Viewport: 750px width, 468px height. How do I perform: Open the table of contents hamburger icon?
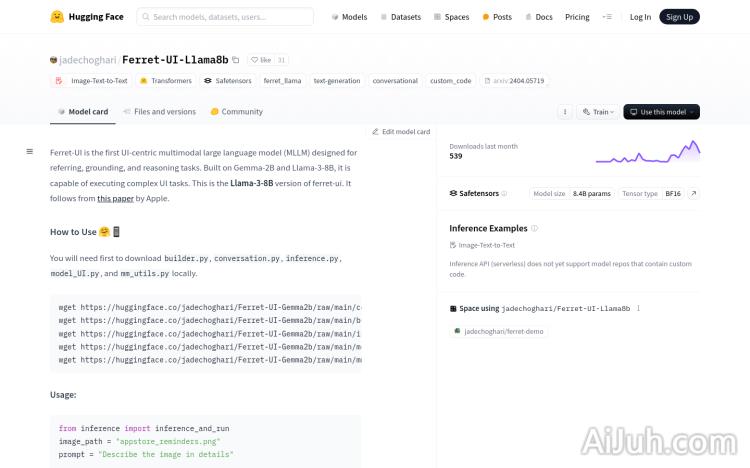tap(29, 152)
